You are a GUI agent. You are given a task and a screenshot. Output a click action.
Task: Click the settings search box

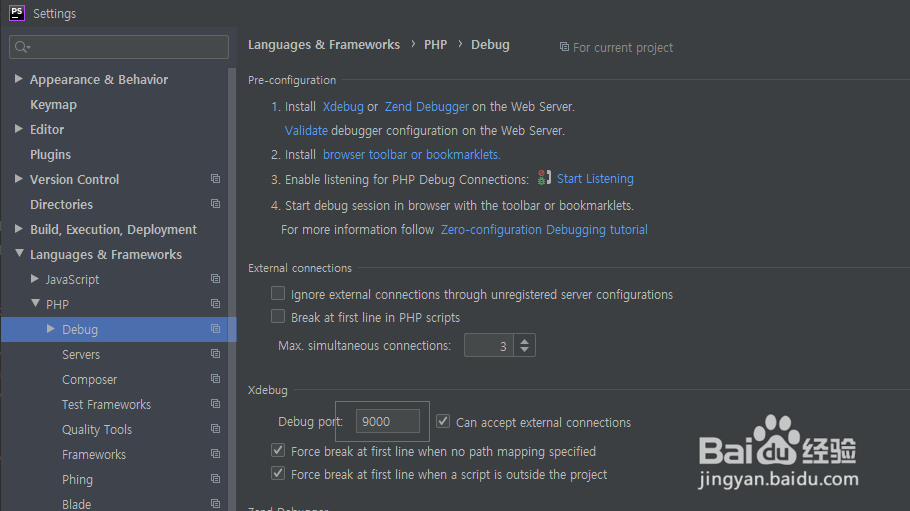[x=119, y=47]
